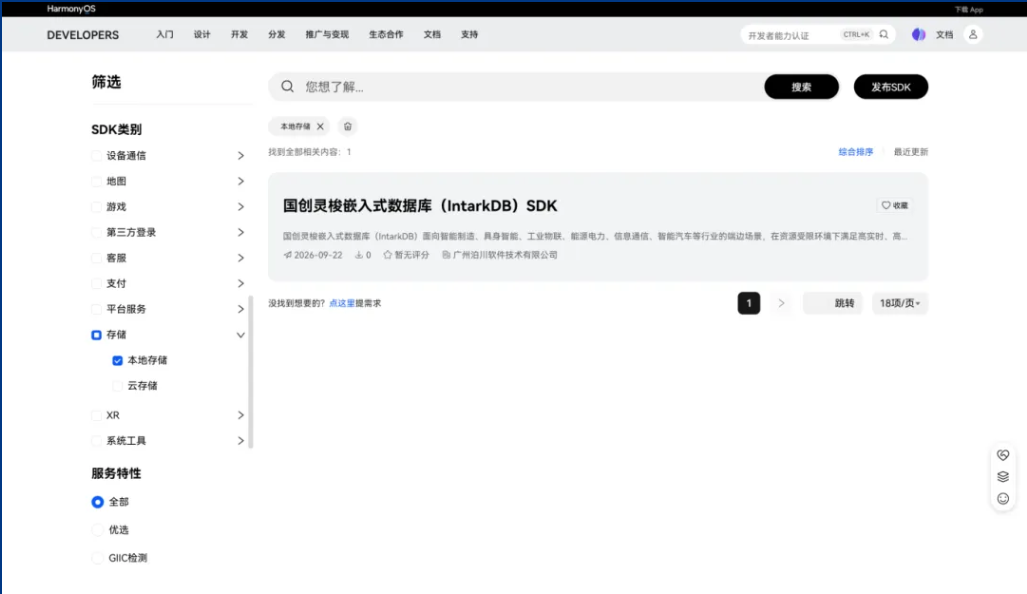Open the 国创灵梭嵌入式数据库 SDK title

coord(420,206)
